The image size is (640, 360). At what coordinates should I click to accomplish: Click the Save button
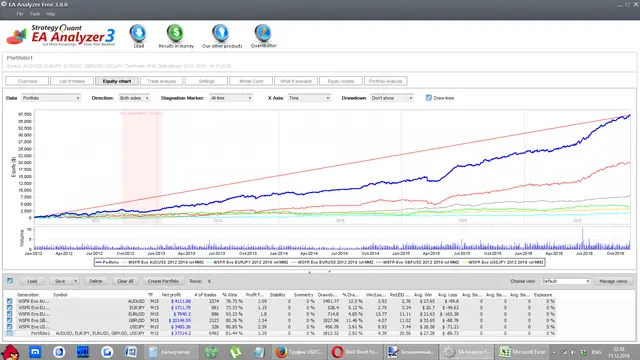[60, 281]
